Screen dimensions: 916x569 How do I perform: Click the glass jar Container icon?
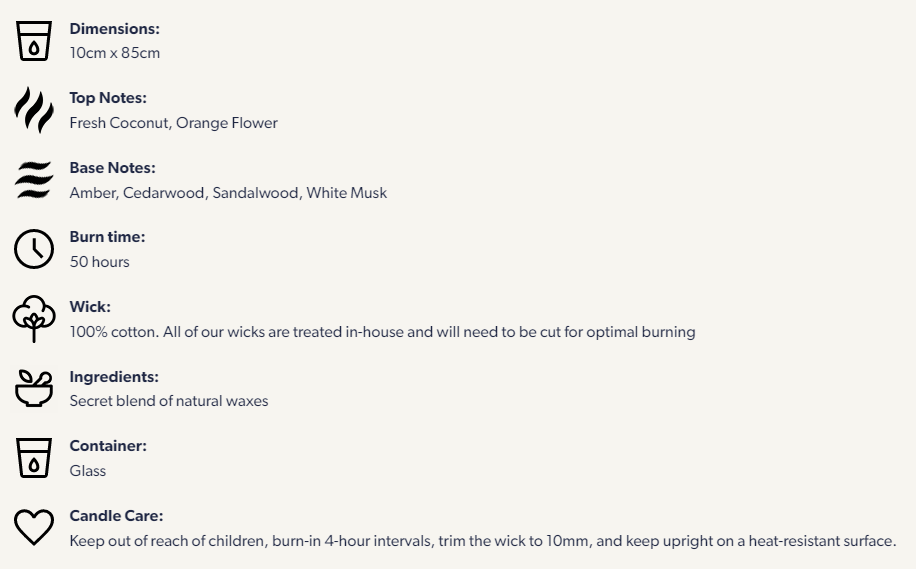point(34,458)
